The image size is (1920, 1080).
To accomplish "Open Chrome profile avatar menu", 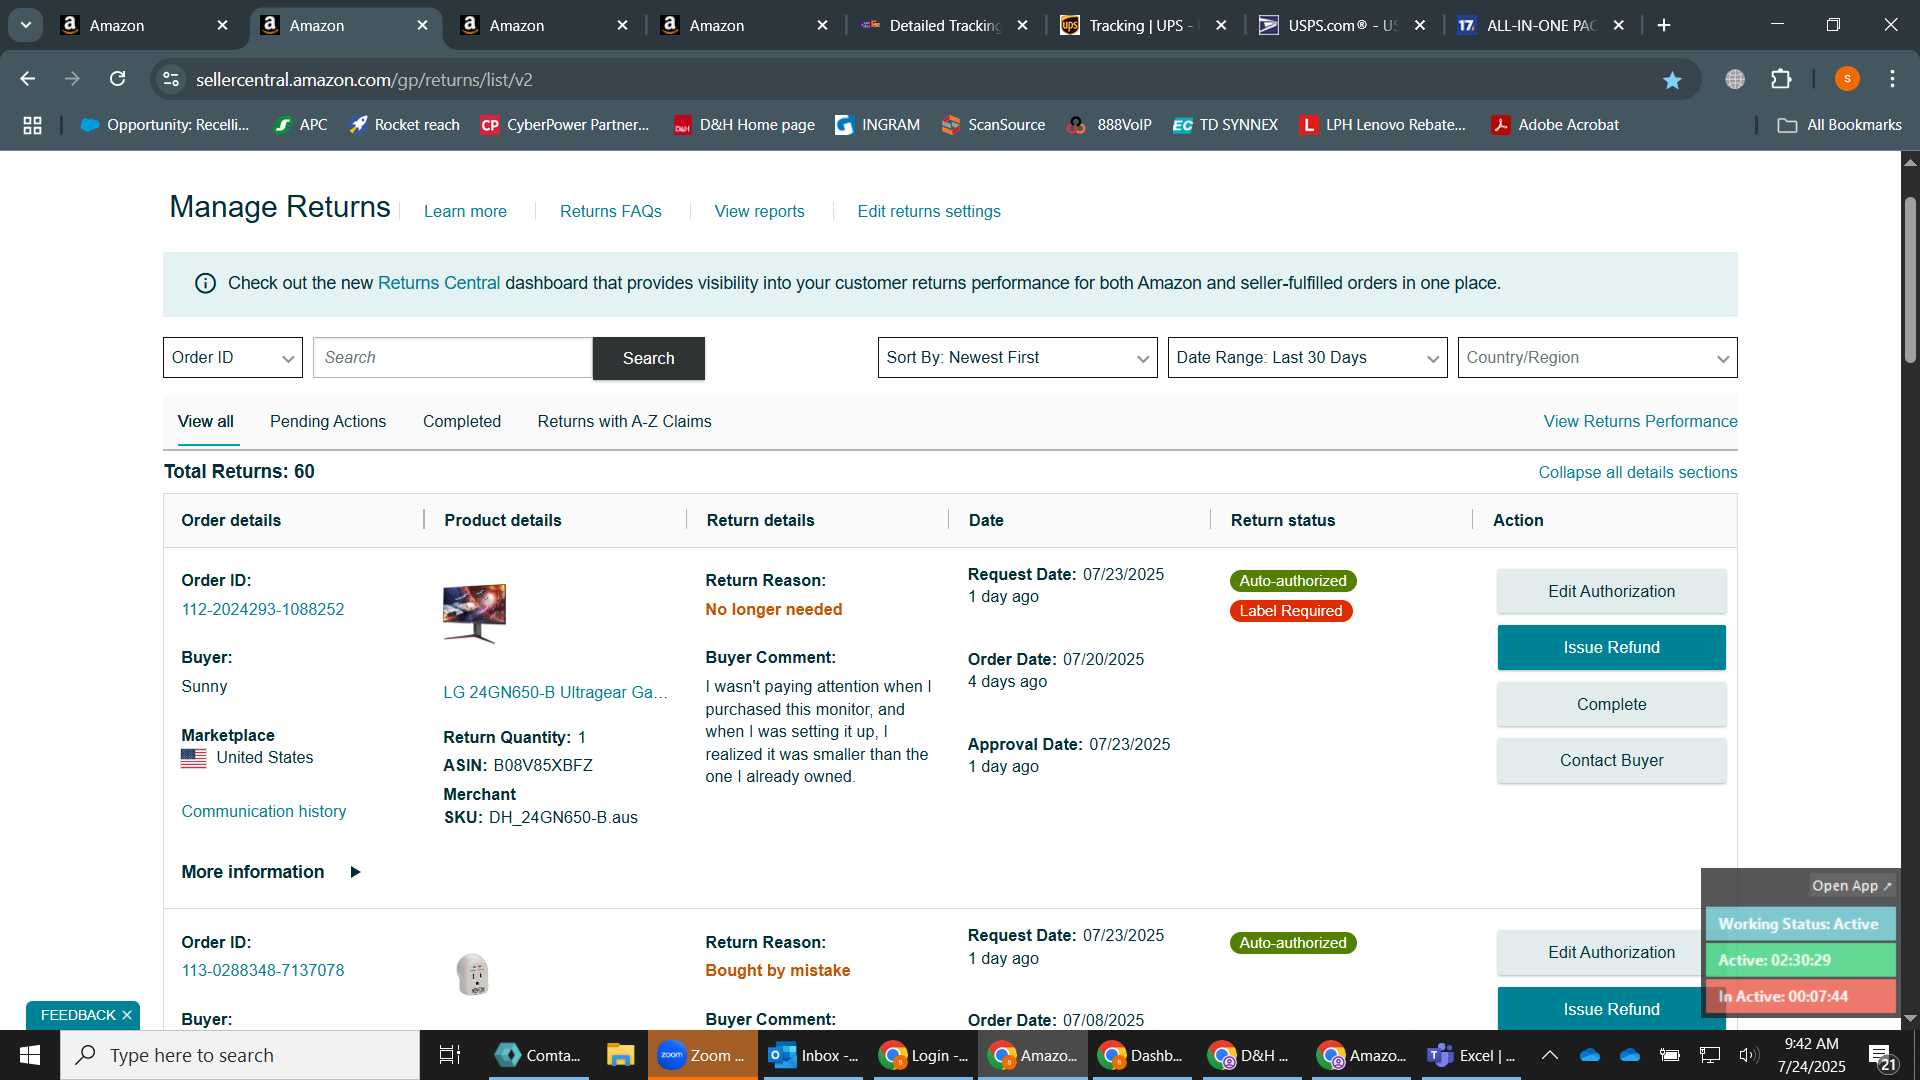I will tap(1847, 79).
